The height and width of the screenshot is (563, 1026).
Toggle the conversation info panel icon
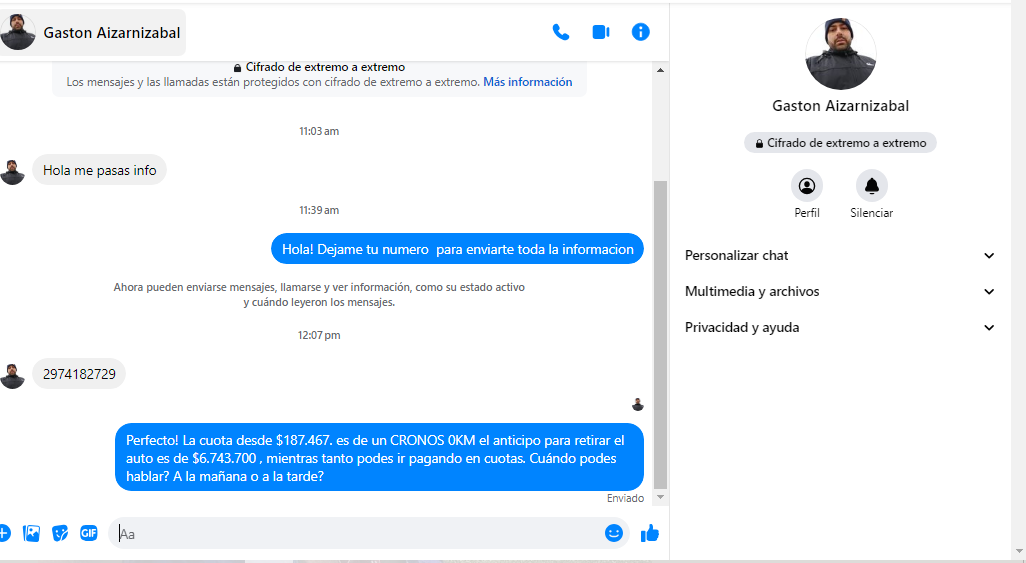click(641, 32)
